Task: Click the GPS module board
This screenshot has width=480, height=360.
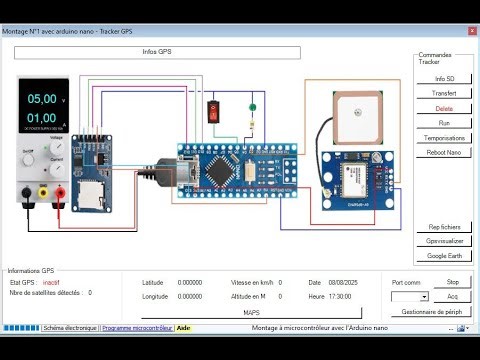Action: 358,181
